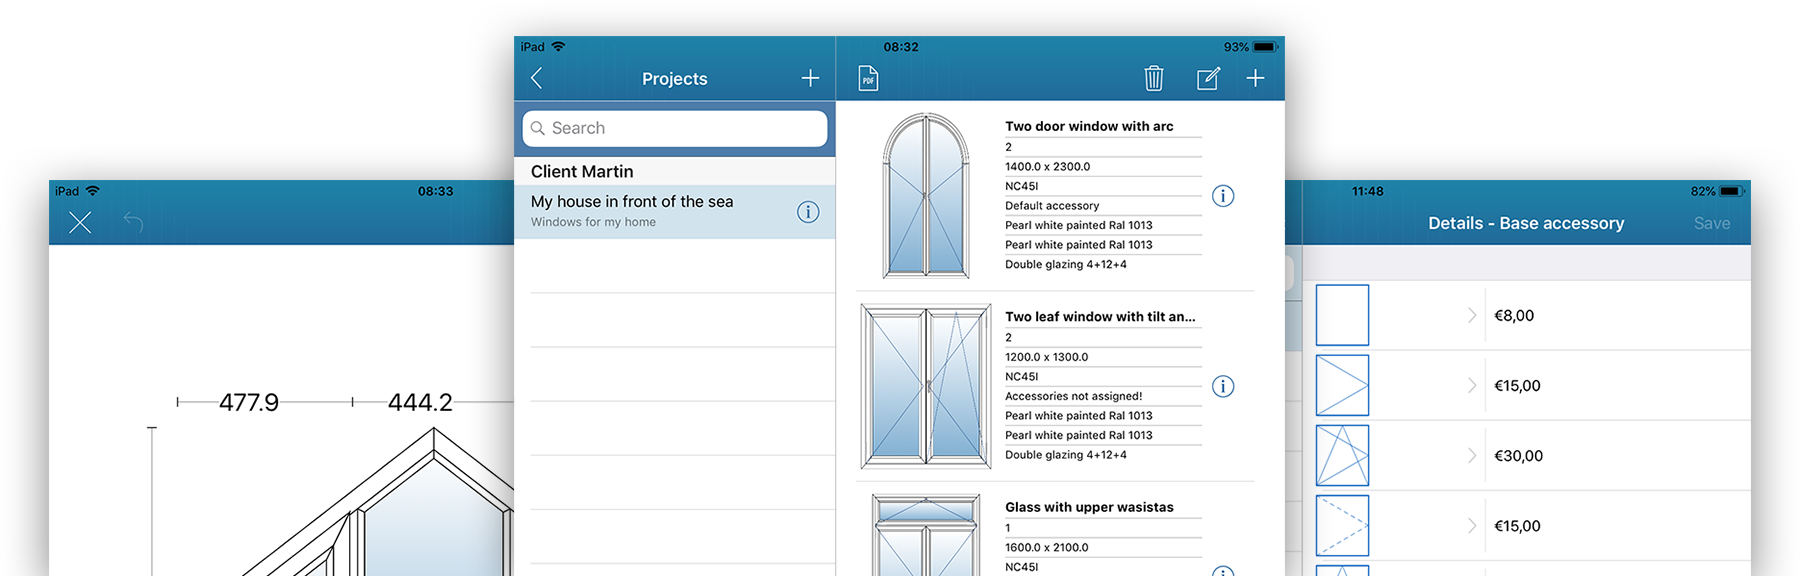Go back from the Projects list
The image size is (1800, 576).
[537, 78]
